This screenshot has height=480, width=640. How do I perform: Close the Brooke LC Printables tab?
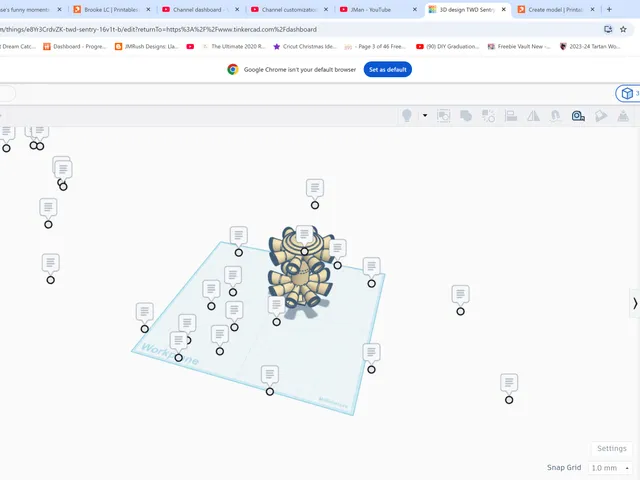click(x=148, y=9)
